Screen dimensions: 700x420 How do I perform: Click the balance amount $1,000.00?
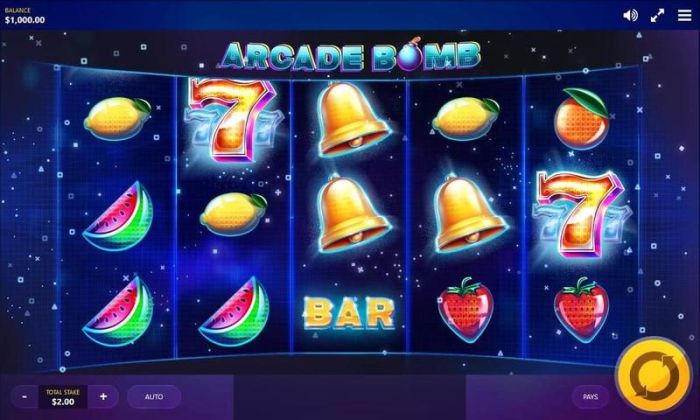tap(25, 20)
